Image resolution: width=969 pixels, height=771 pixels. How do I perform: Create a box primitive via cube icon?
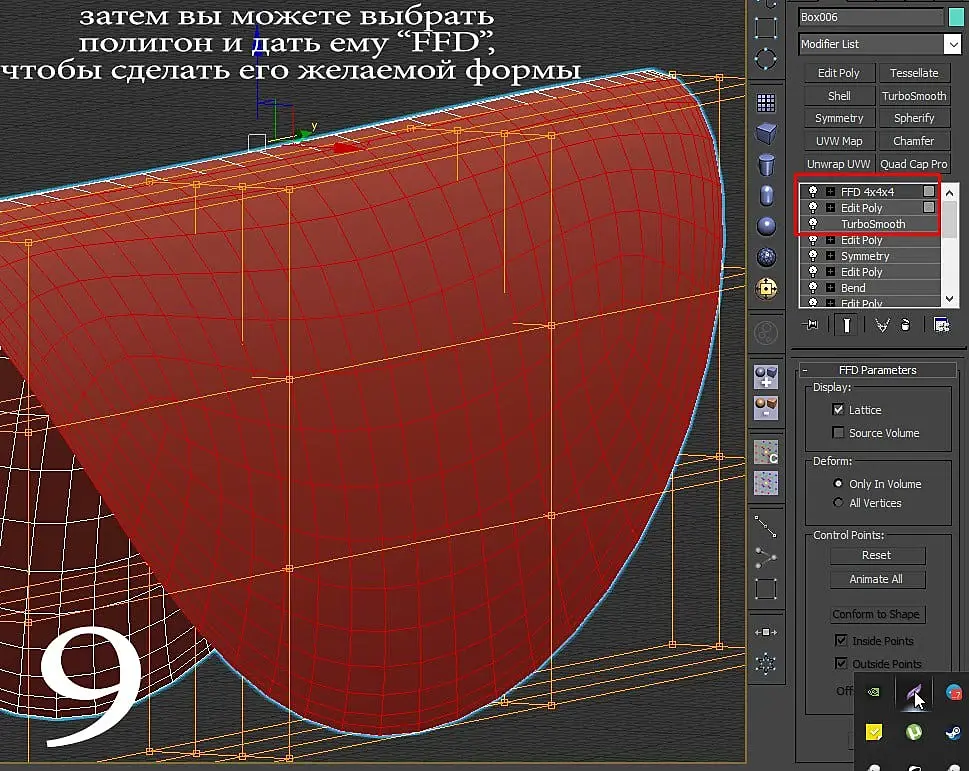tap(766, 133)
